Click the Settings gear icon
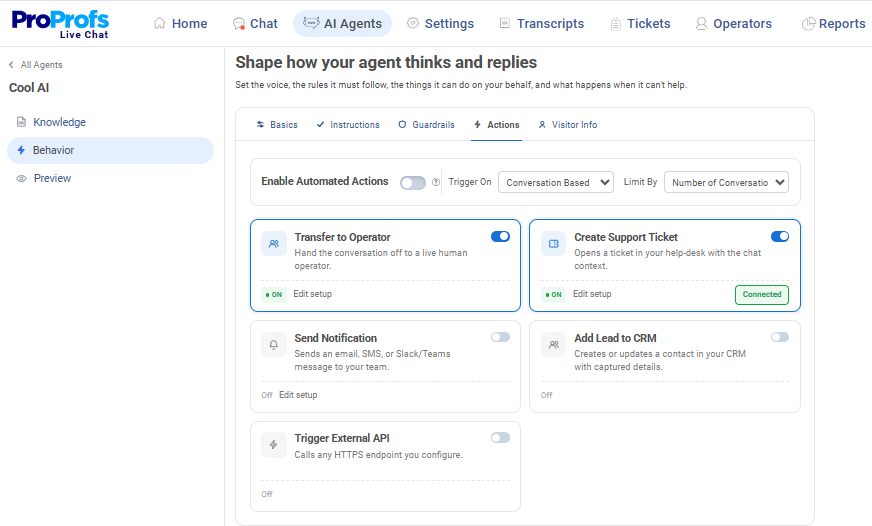 point(413,23)
